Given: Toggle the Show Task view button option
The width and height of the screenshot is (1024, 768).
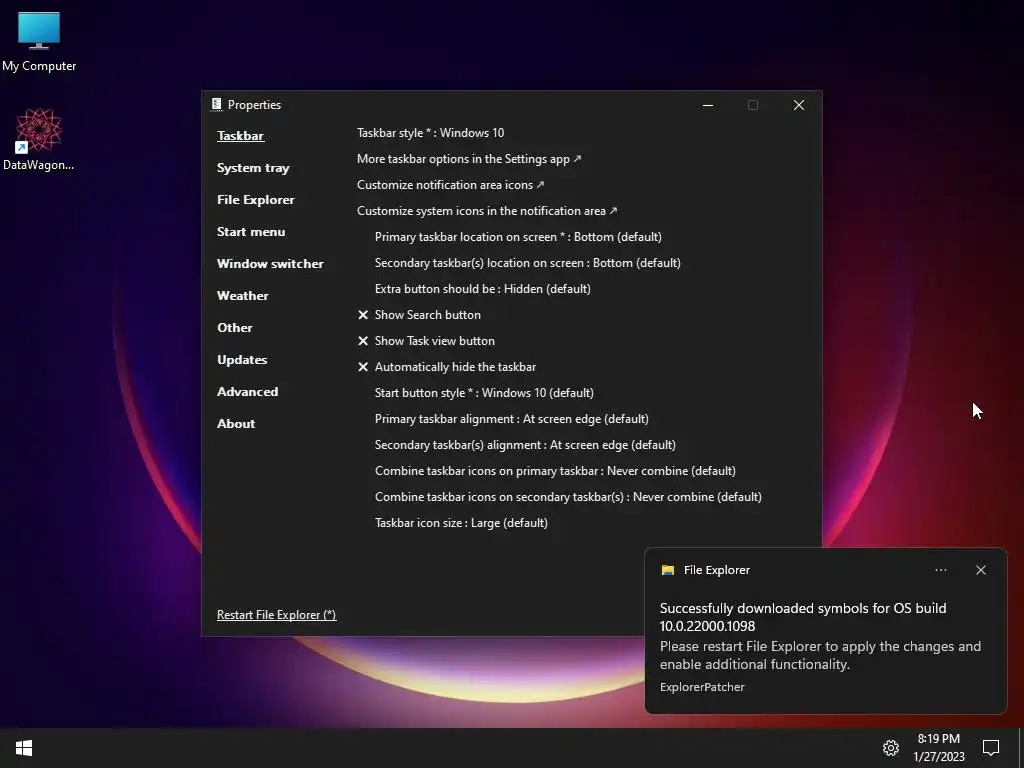Looking at the screenshot, I should click(x=426, y=341).
